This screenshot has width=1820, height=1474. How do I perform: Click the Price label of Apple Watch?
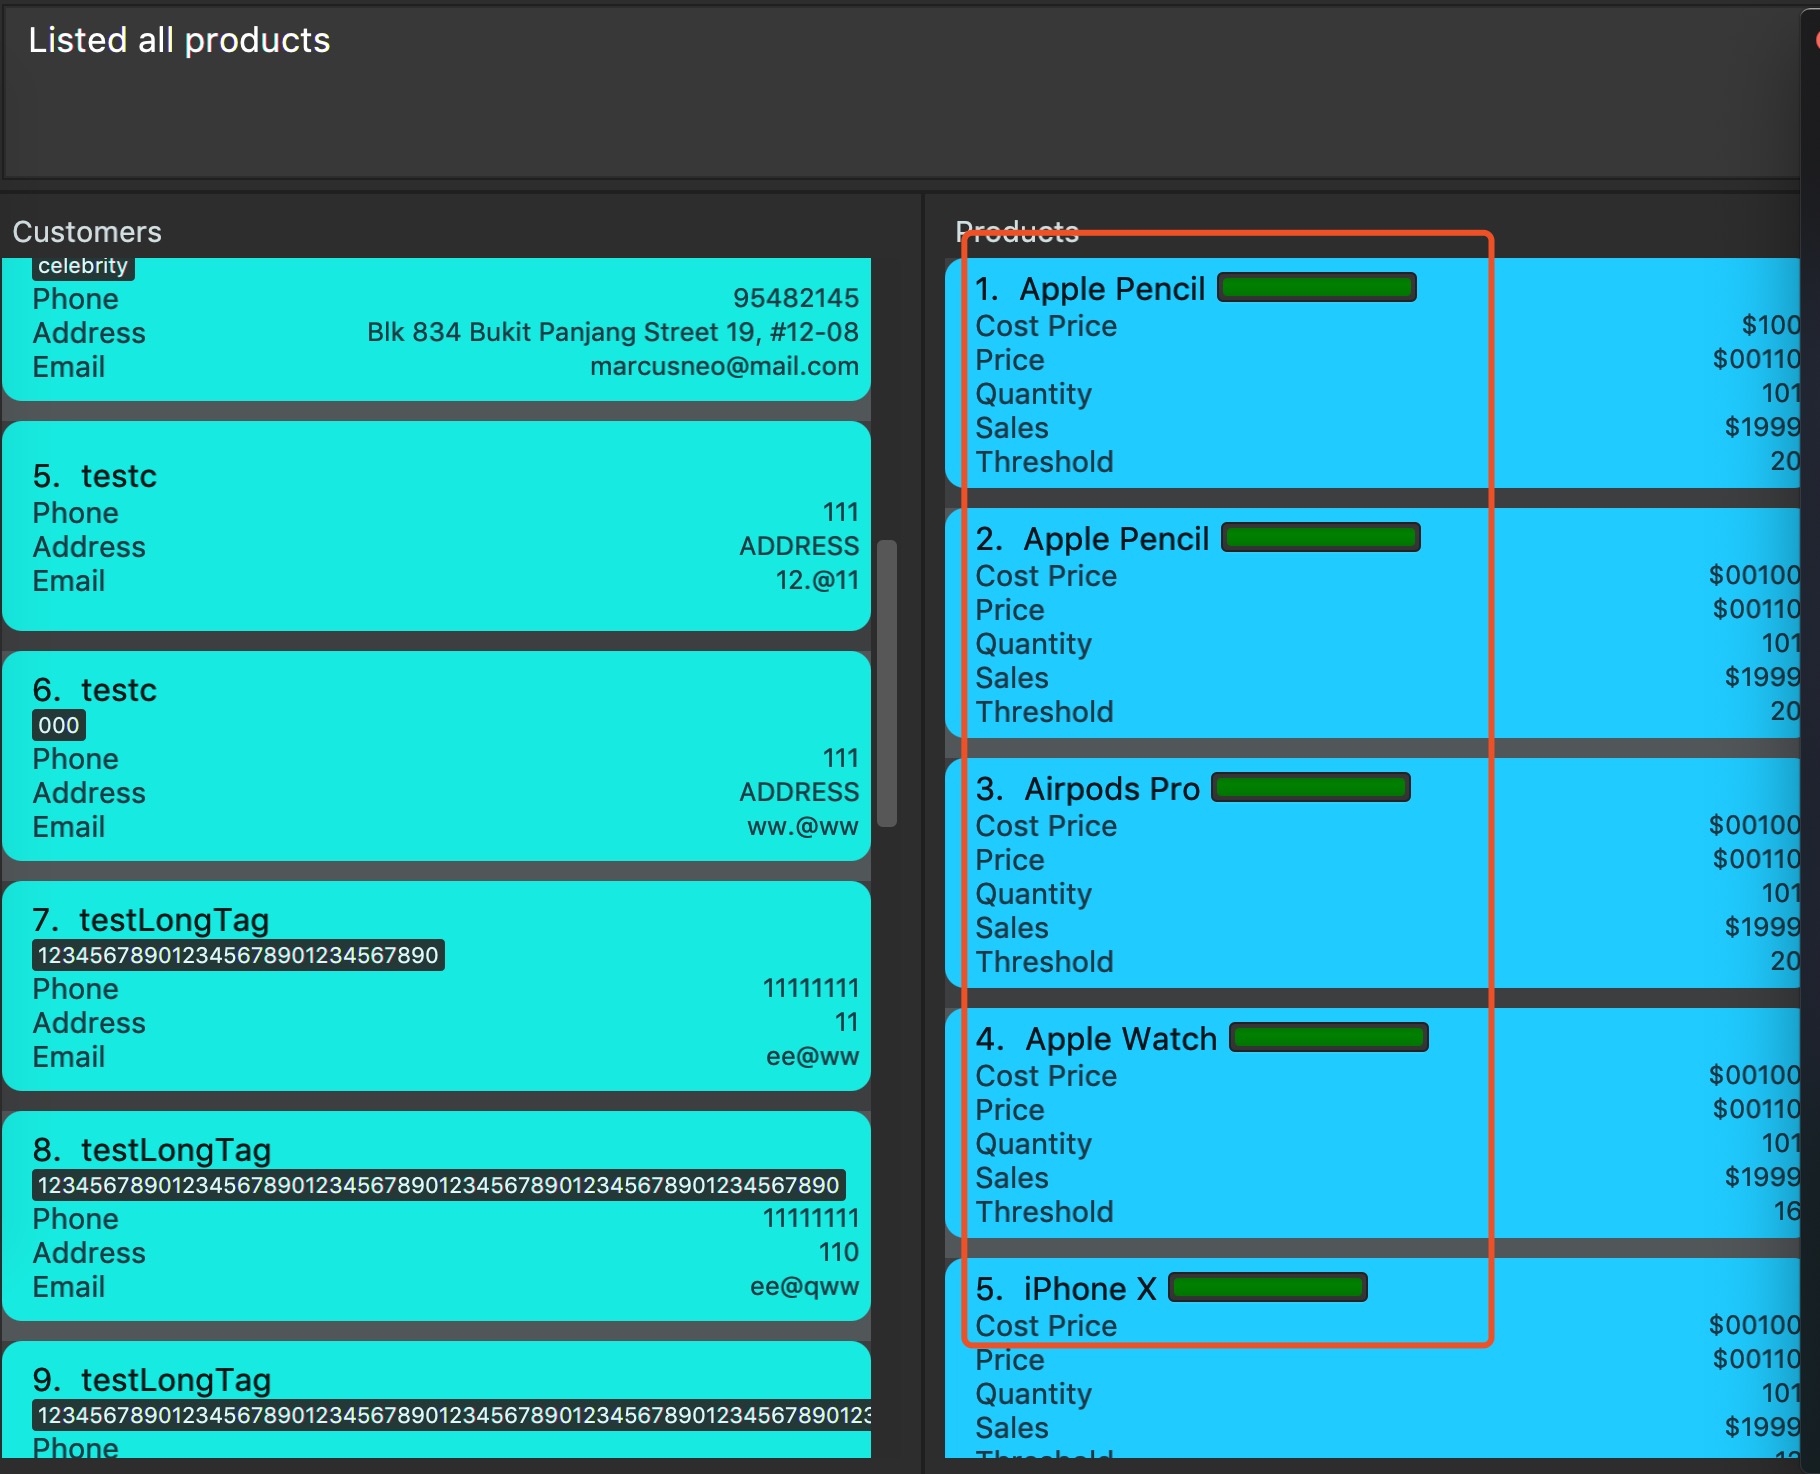[x=1010, y=1110]
